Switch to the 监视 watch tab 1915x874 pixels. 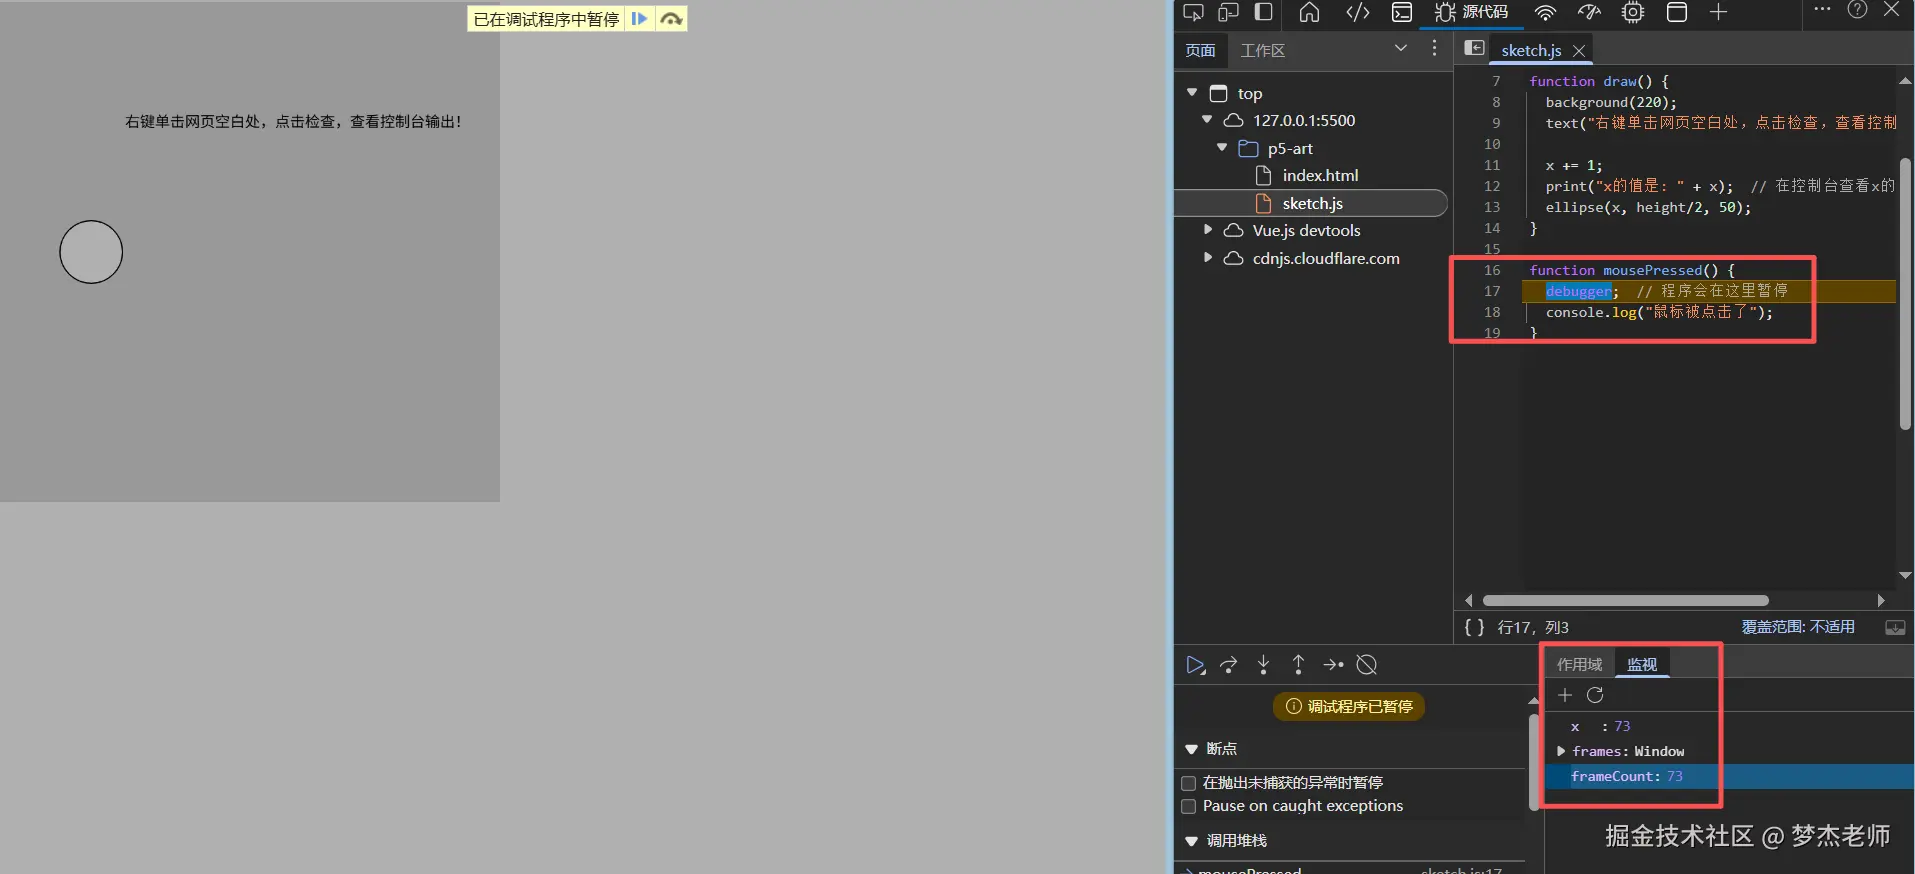(x=1642, y=665)
